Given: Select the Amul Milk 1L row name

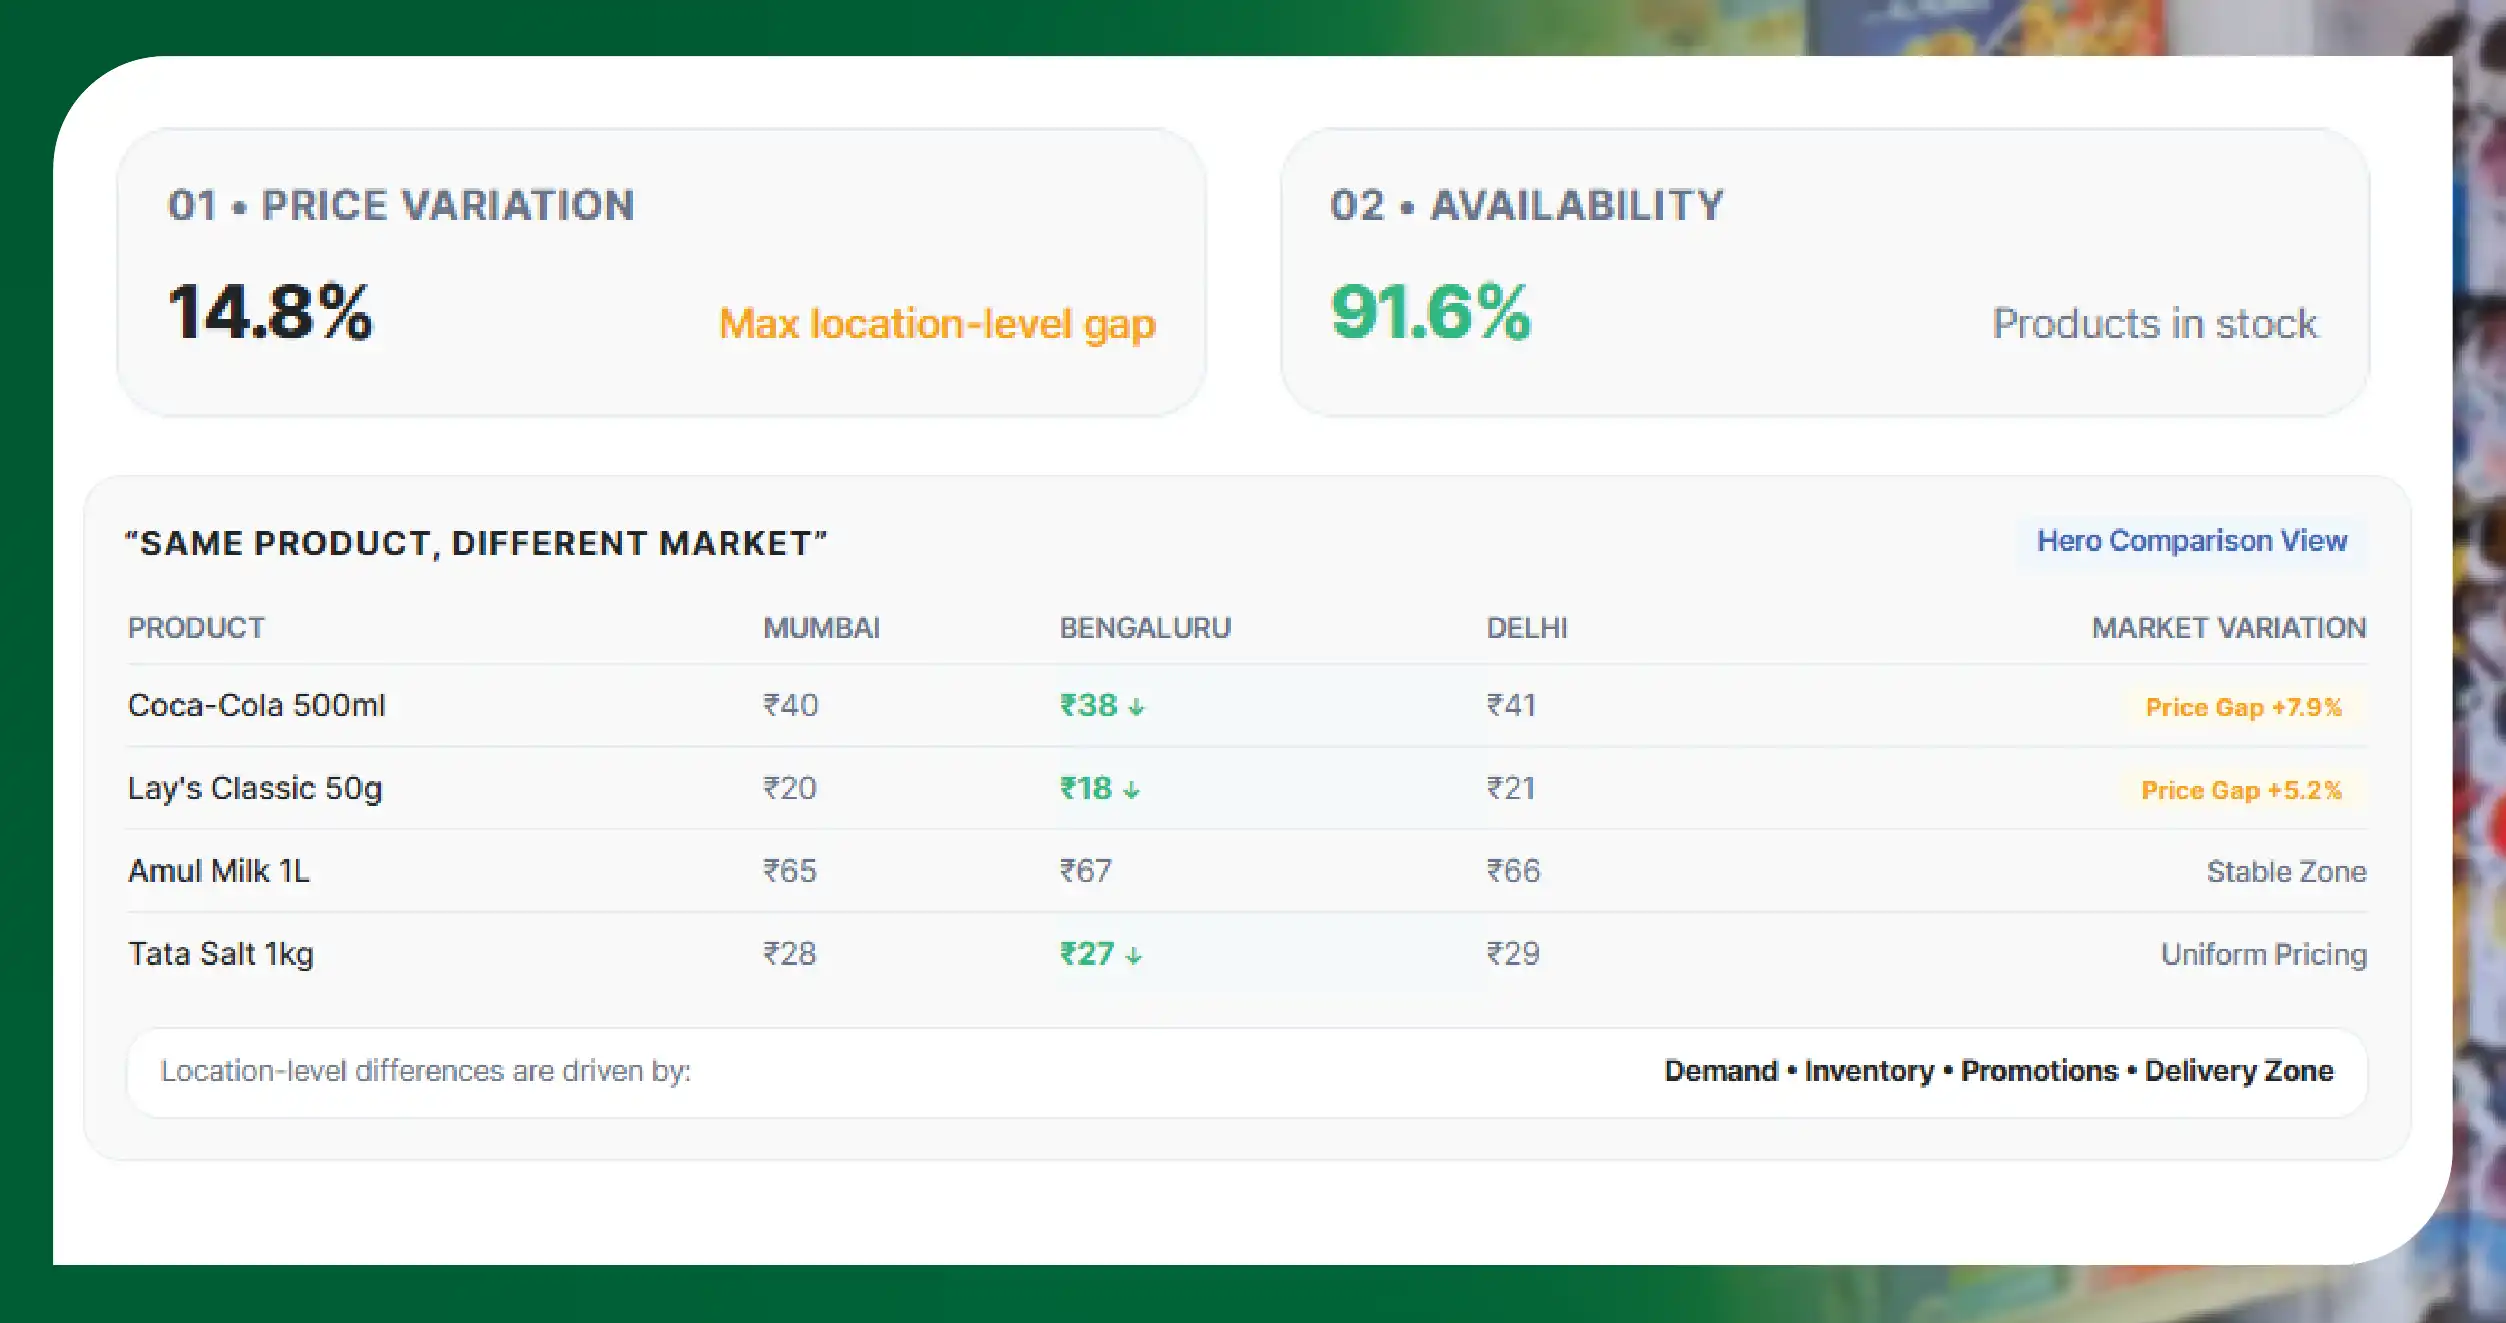Looking at the screenshot, I should pos(219,871).
